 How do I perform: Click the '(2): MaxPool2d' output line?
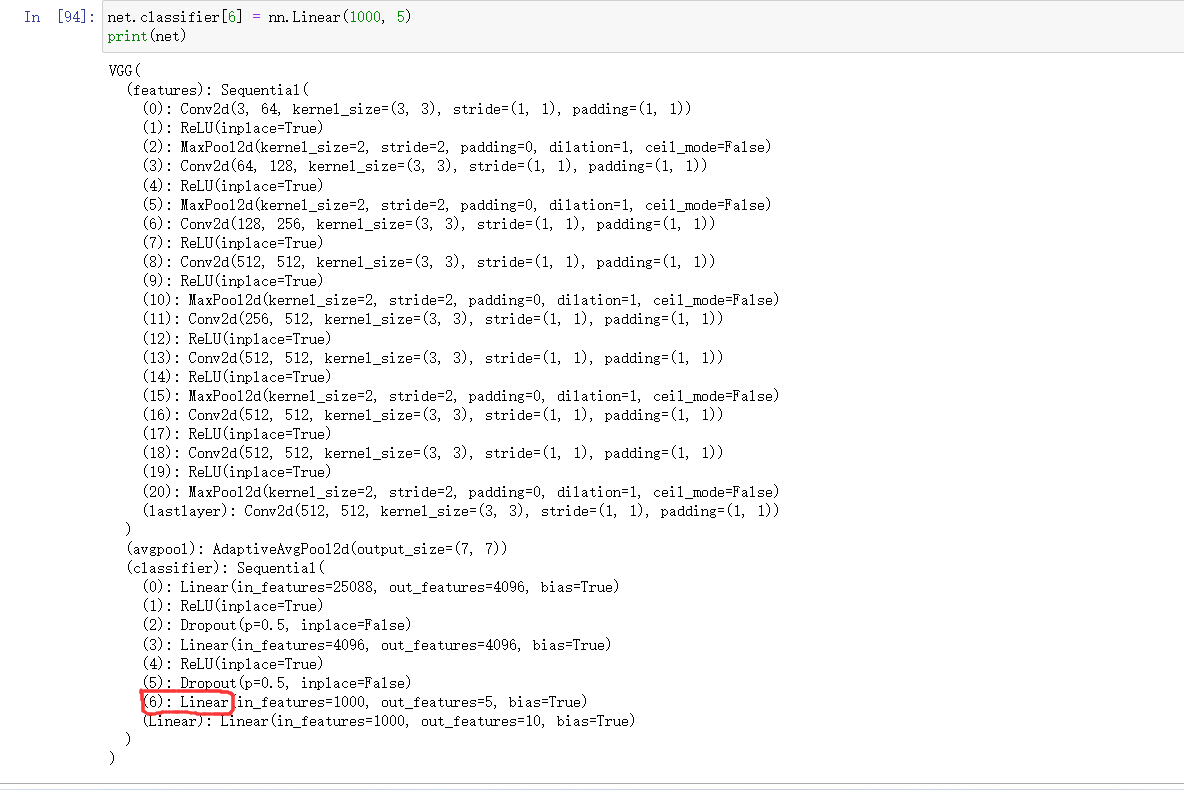457,147
